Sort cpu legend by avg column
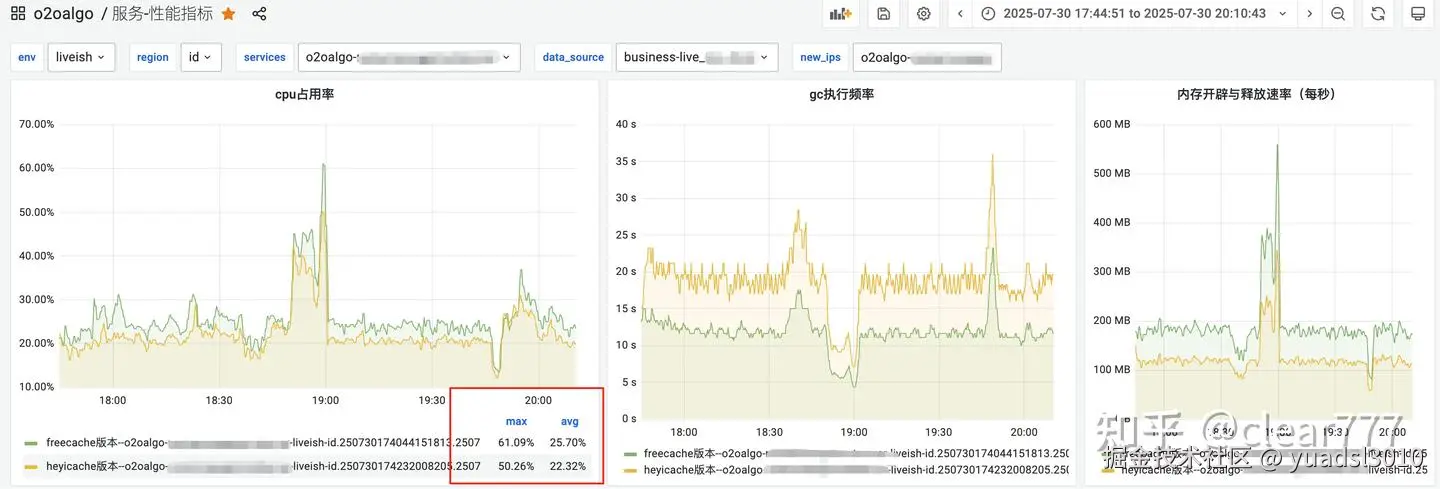The height and width of the screenshot is (489, 1440). click(569, 421)
